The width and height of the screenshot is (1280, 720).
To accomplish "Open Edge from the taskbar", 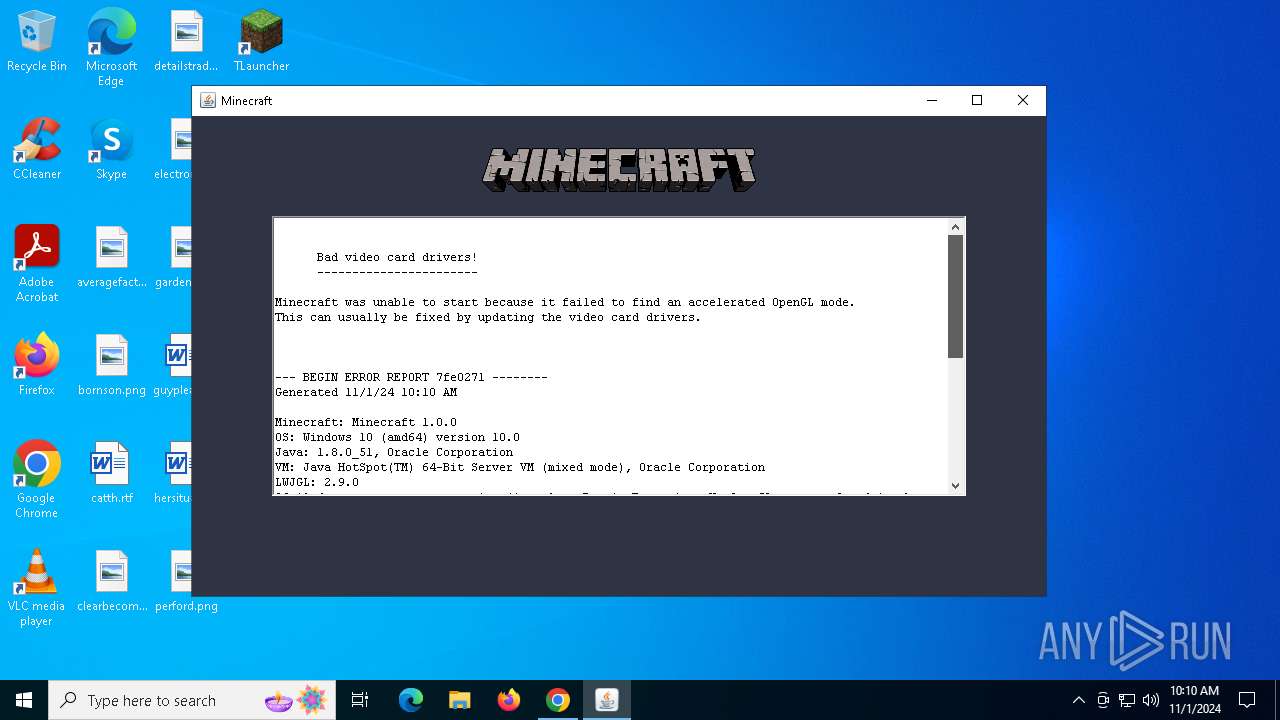I will point(411,700).
